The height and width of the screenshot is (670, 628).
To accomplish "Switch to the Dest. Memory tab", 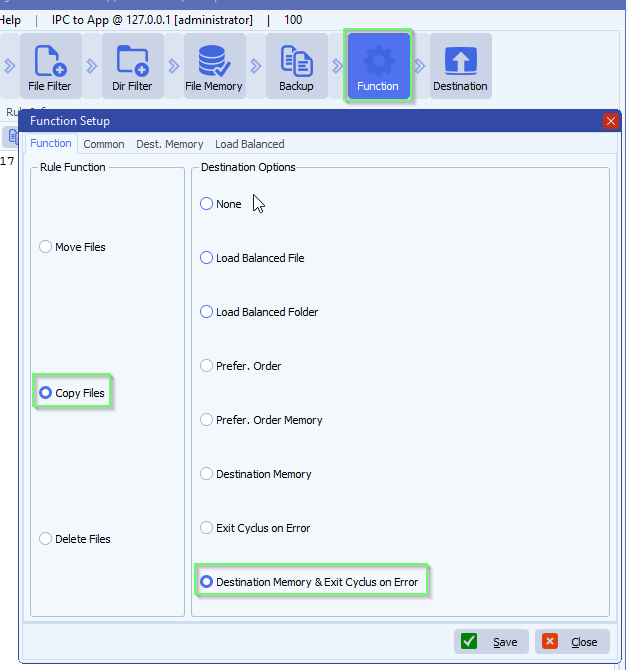I will click(170, 144).
